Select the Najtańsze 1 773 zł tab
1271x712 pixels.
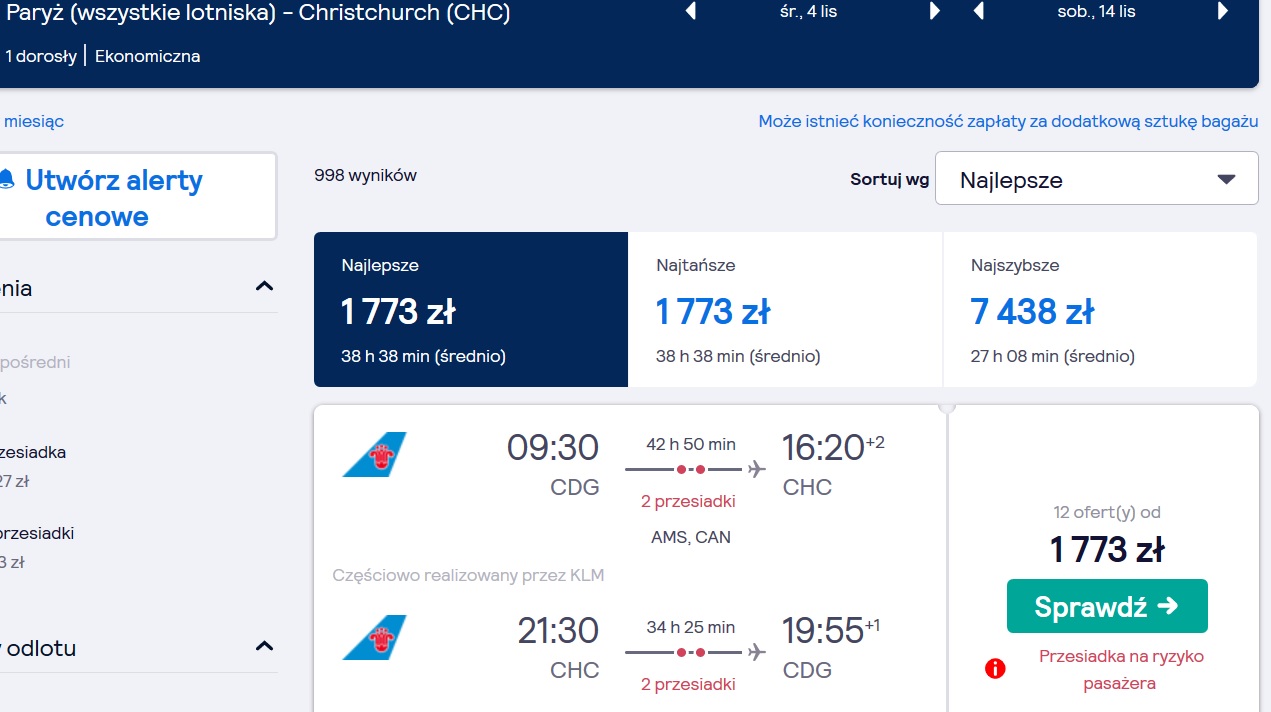coord(785,310)
